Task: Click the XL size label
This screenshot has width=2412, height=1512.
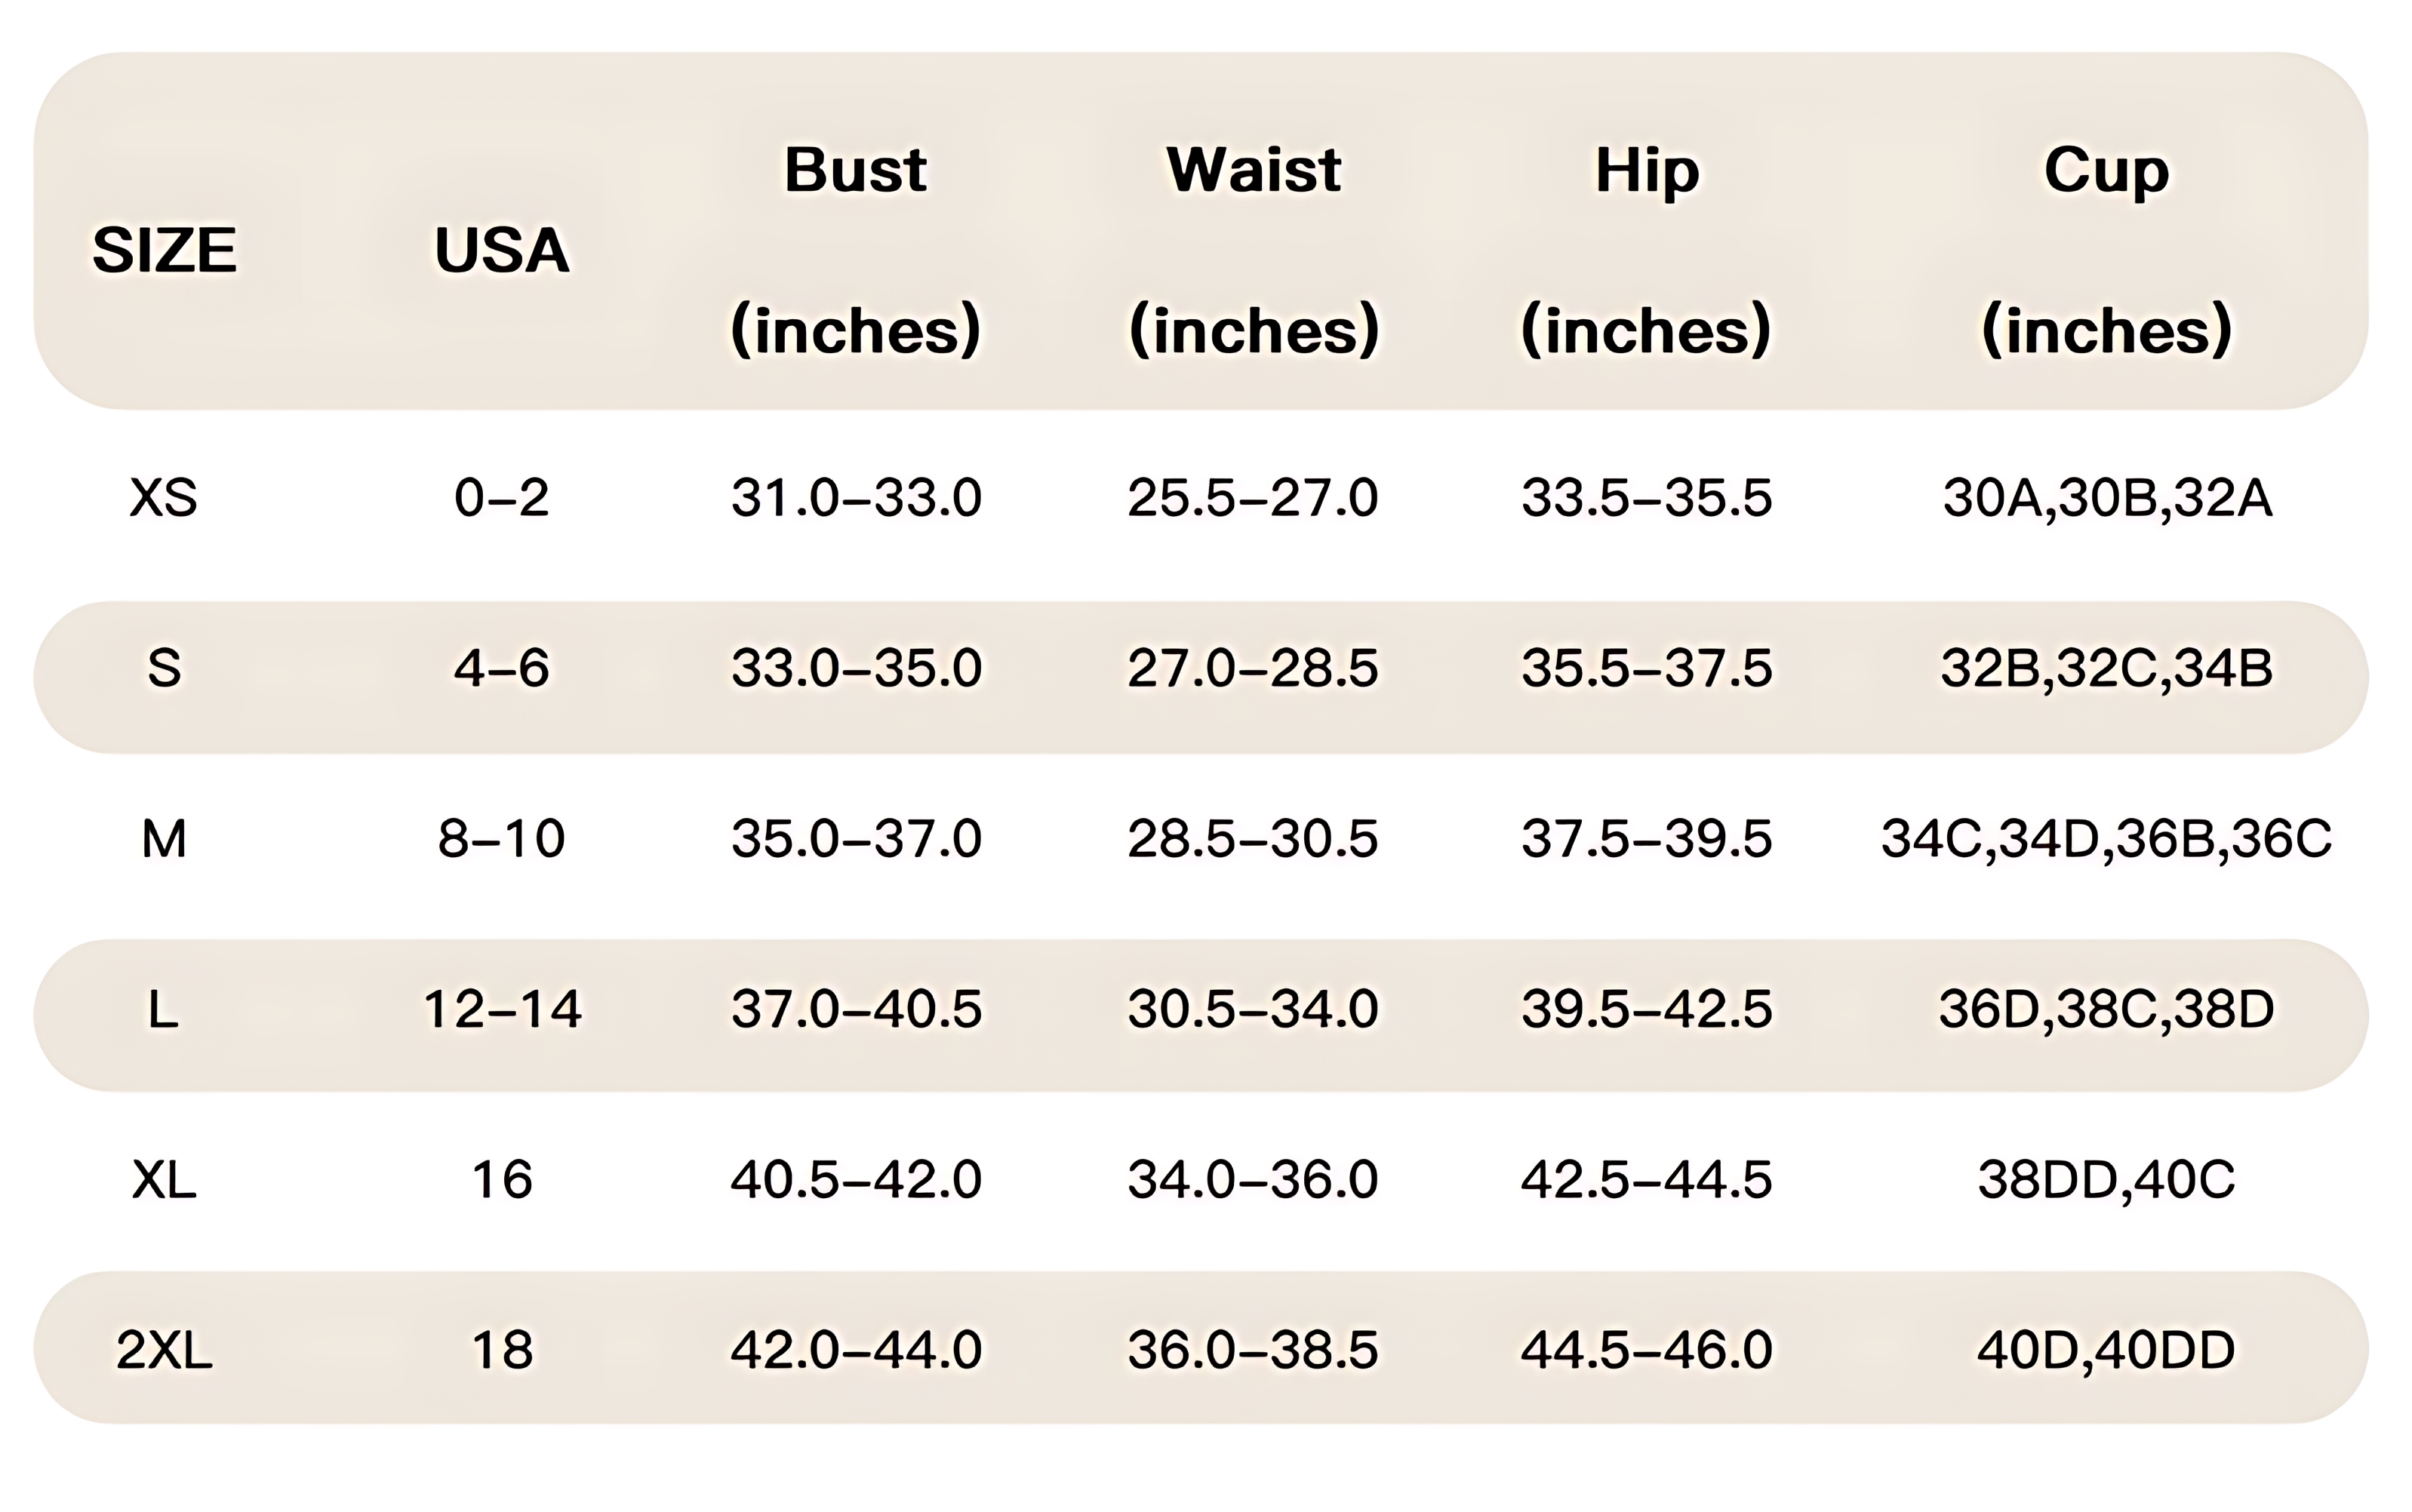Action: click(x=164, y=1179)
